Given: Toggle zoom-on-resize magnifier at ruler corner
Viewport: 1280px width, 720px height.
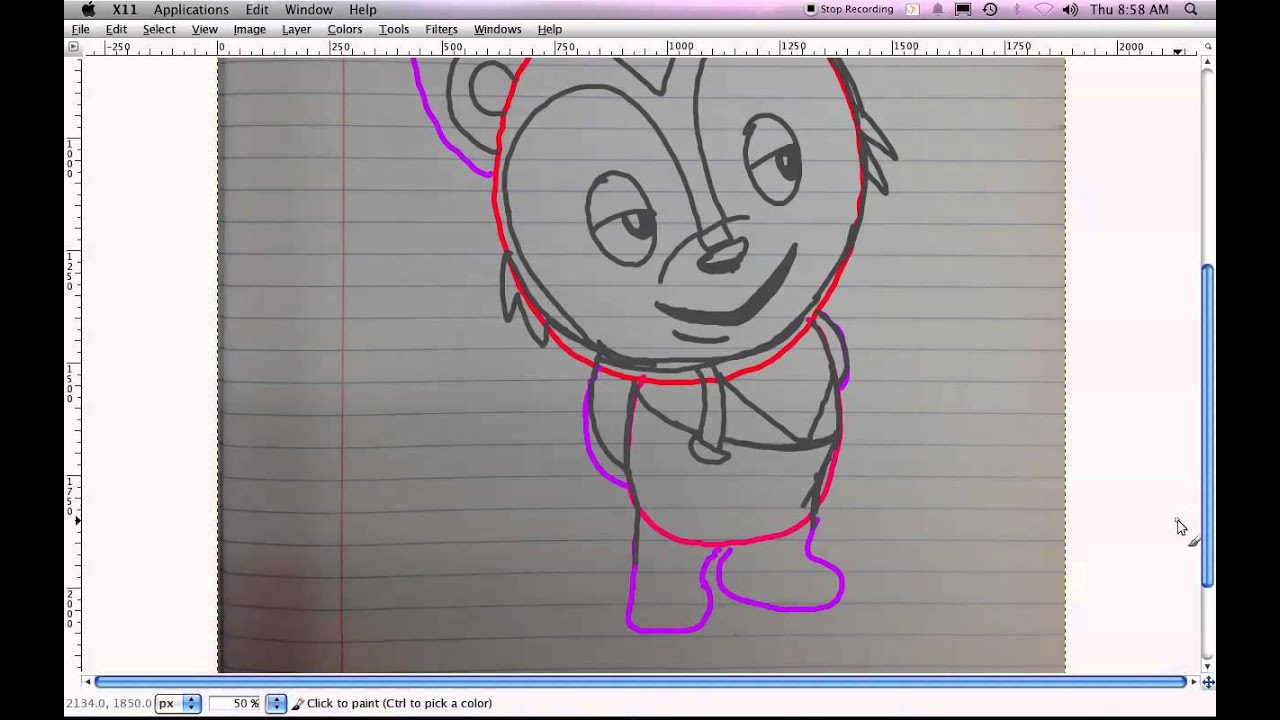Looking at the screenshot, I should pyautogui.click(x=1208, y=47).
